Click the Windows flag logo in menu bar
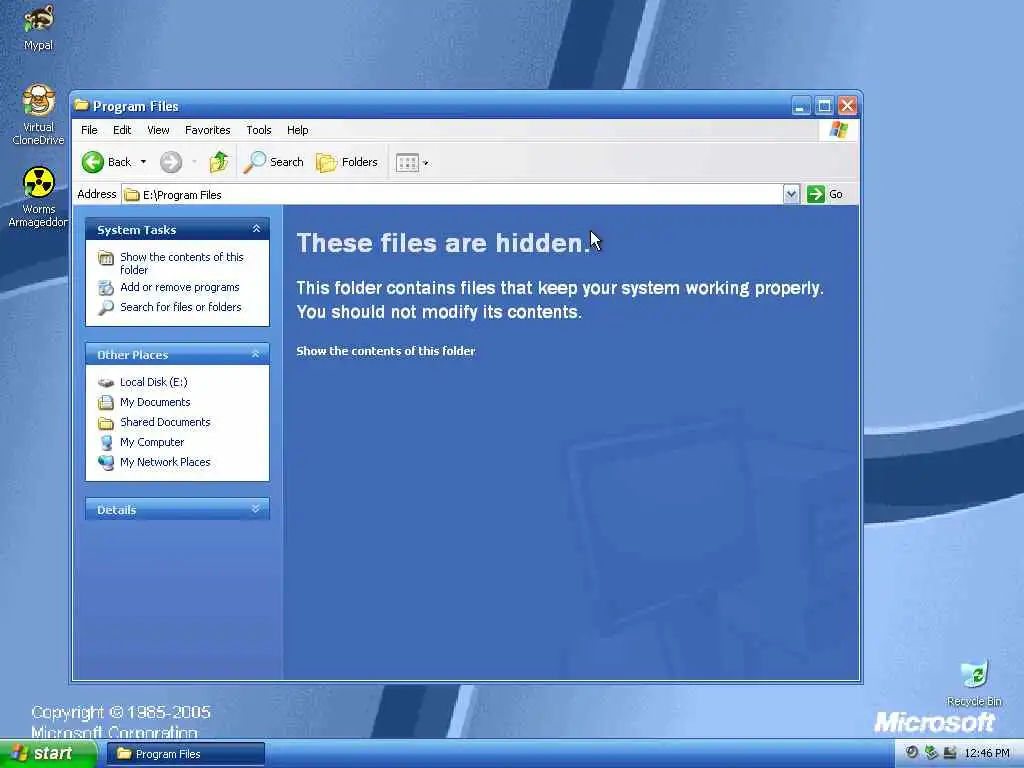Image resolution: width=1024 pixels, height=768 pixels. pyautogui.click(x=839, y=129)
